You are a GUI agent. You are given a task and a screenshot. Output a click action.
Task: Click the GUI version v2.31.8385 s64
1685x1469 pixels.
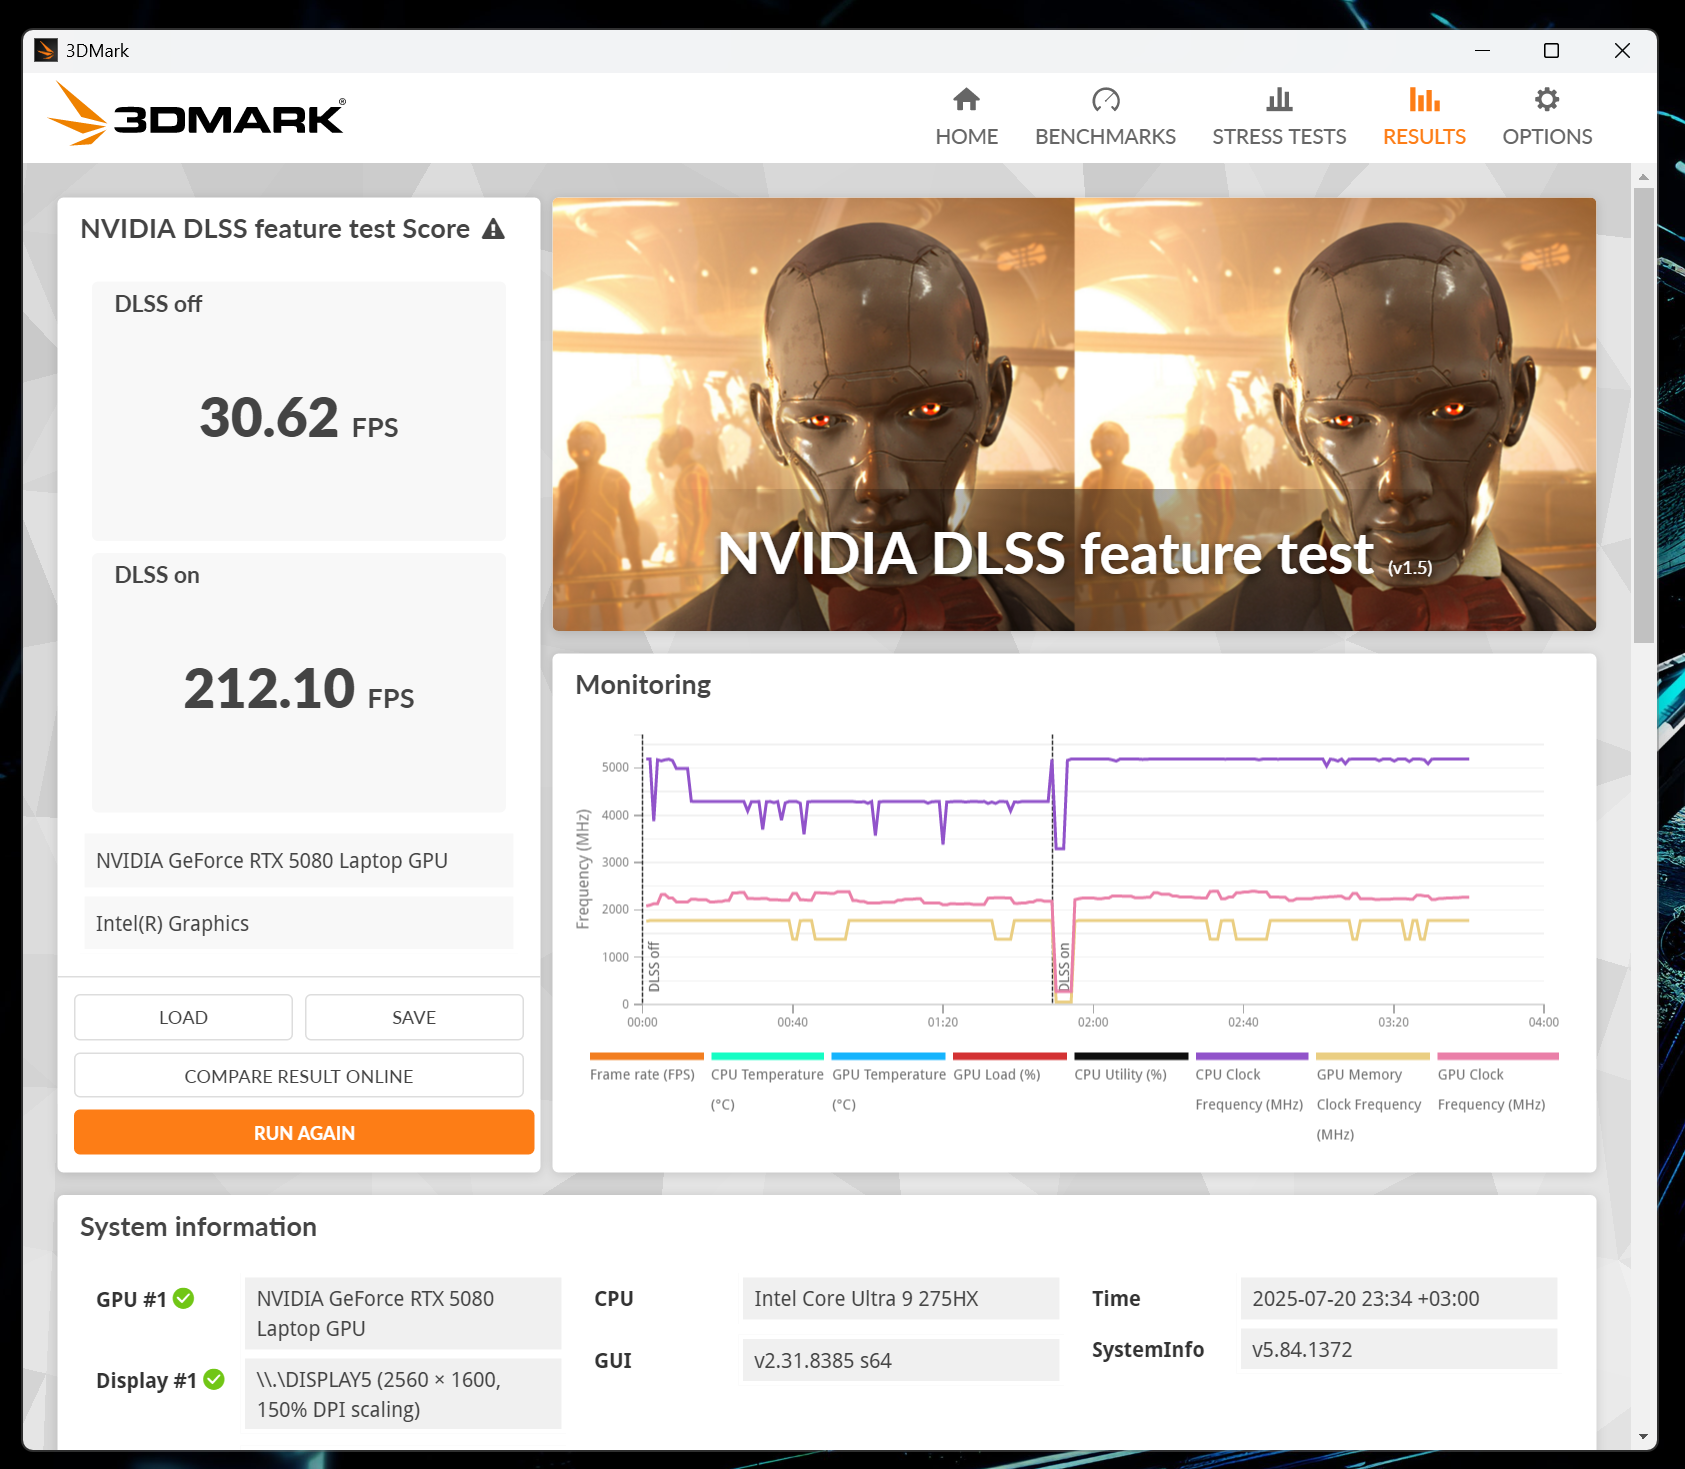[900, 1360]
